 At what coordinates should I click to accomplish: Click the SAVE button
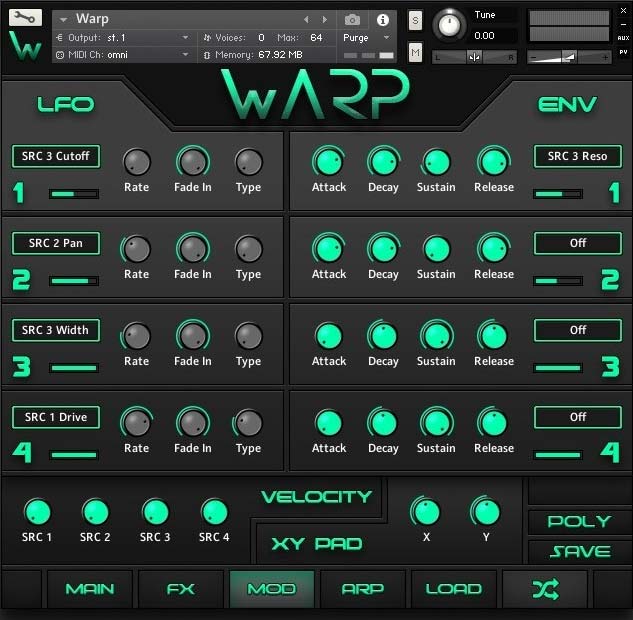580,552
